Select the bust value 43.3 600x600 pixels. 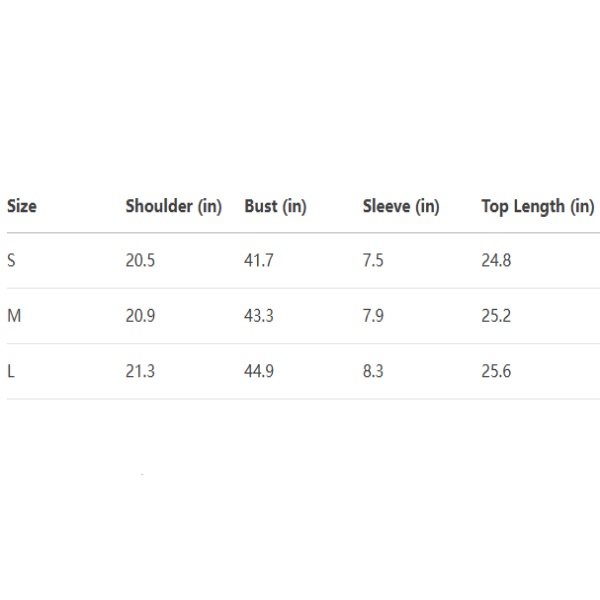[259, 316]
